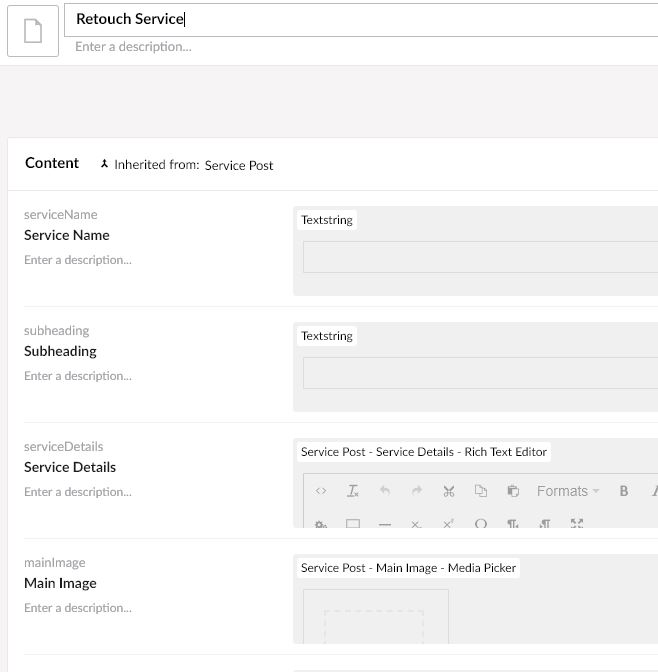The image size is (658, 672).
Task: Open the Textstring editor for Subheading
Action: click(x=327, y=336)
